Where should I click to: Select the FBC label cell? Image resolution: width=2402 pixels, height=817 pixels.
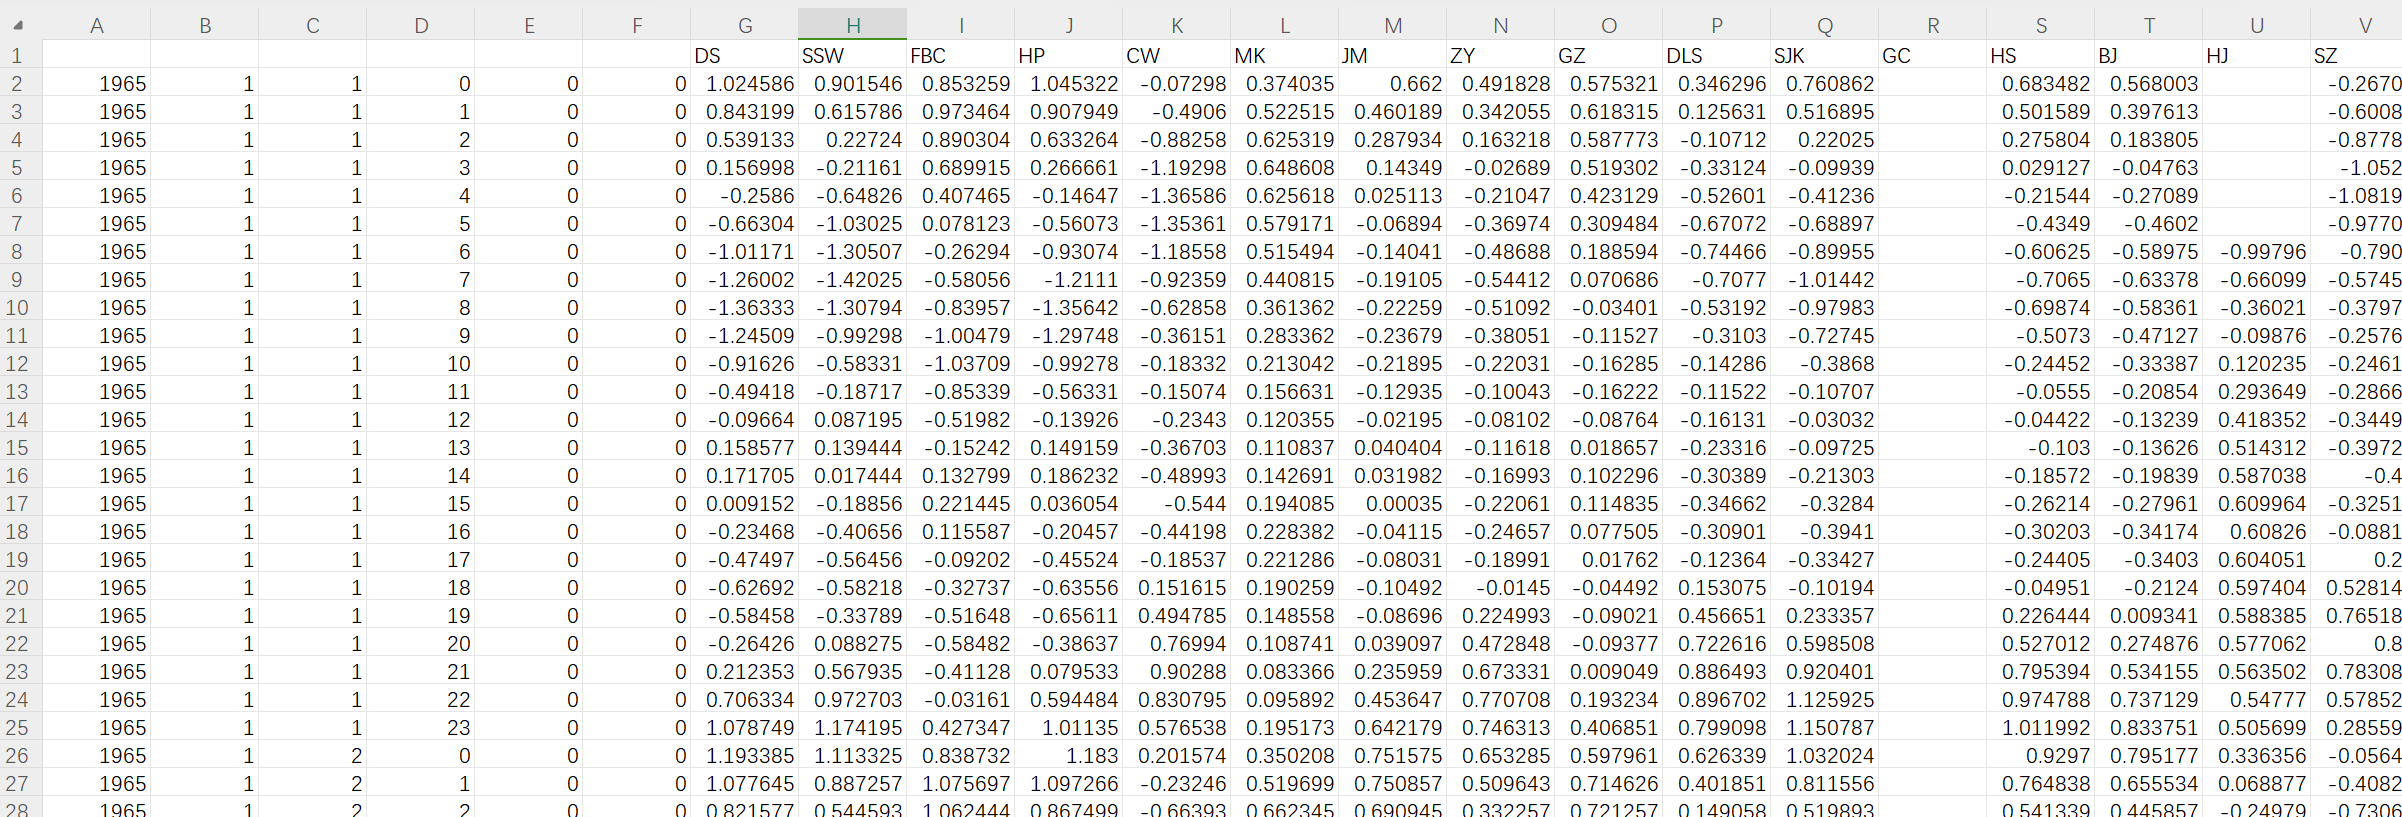coord(960,56)
